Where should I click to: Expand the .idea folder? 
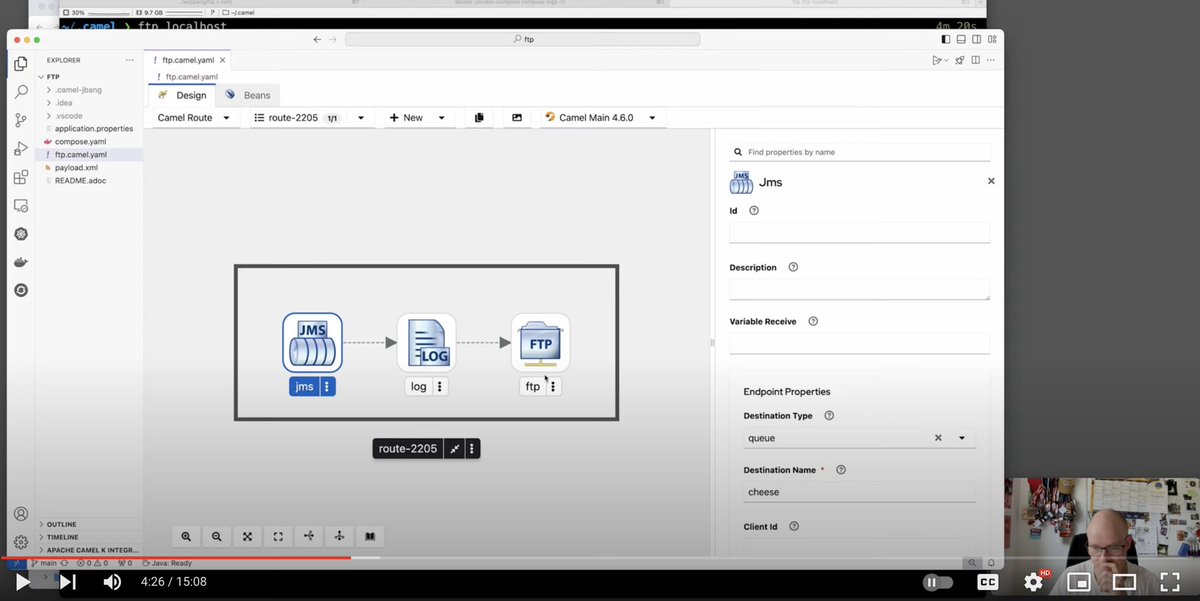[x=64, y=103]
